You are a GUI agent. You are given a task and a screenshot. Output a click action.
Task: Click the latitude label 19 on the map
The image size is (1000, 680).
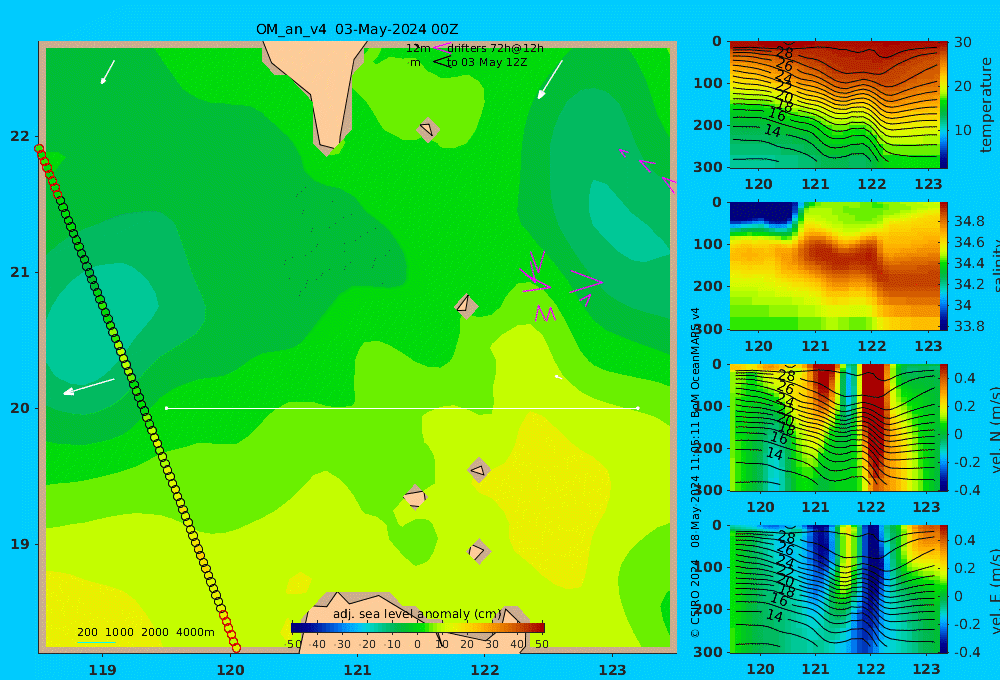tap(20, 544)
